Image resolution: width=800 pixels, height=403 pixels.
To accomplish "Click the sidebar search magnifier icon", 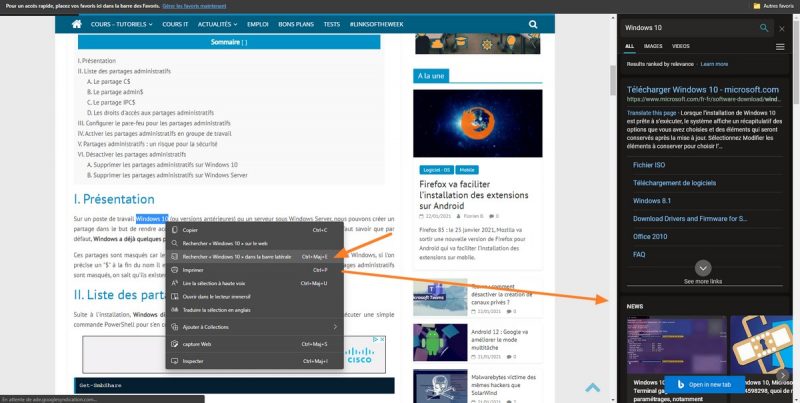I will point(764,28).
